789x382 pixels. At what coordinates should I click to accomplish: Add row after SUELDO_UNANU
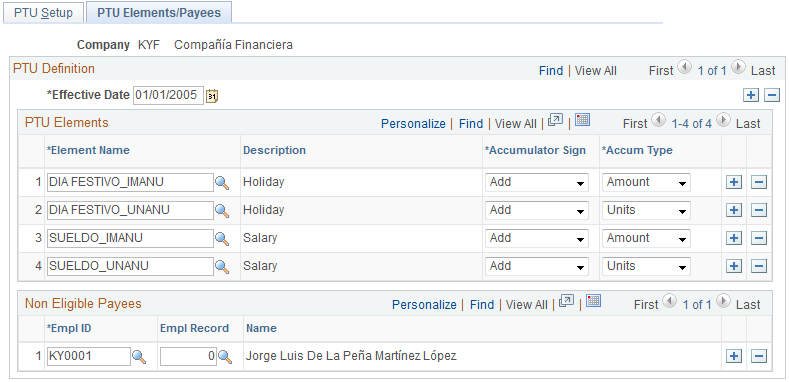[x=734, y=266]
